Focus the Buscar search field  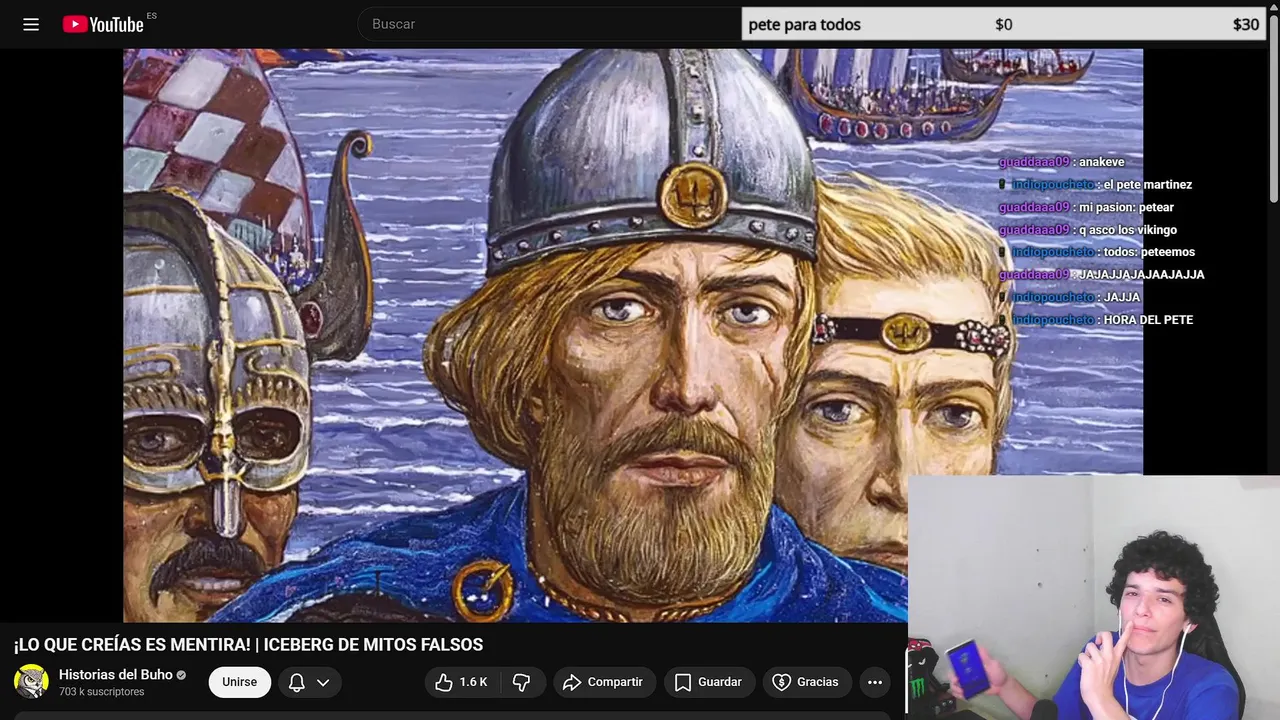tap(550, 24)
